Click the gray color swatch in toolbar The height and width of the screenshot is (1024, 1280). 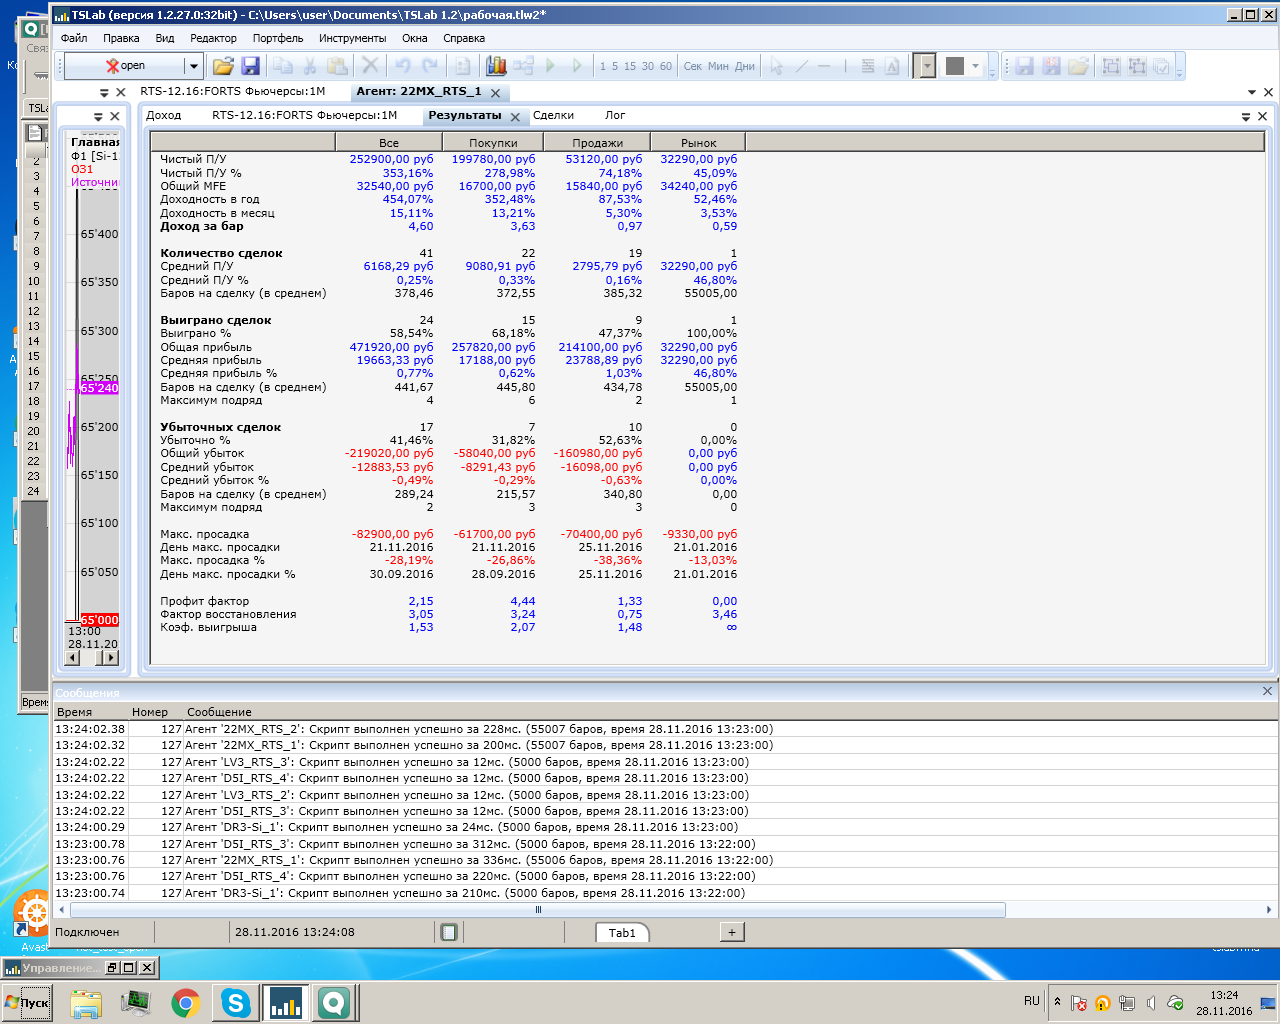point(955,66)
